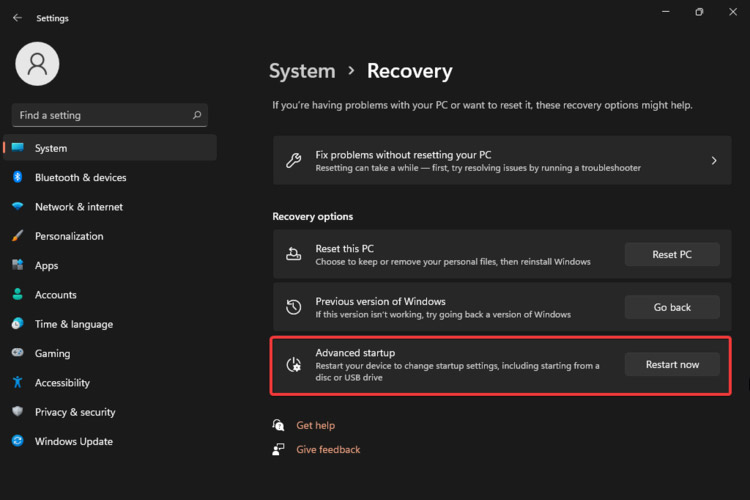Click the Privacy & security shield icon
Screen dimensions: 750x500
[17, 412]
